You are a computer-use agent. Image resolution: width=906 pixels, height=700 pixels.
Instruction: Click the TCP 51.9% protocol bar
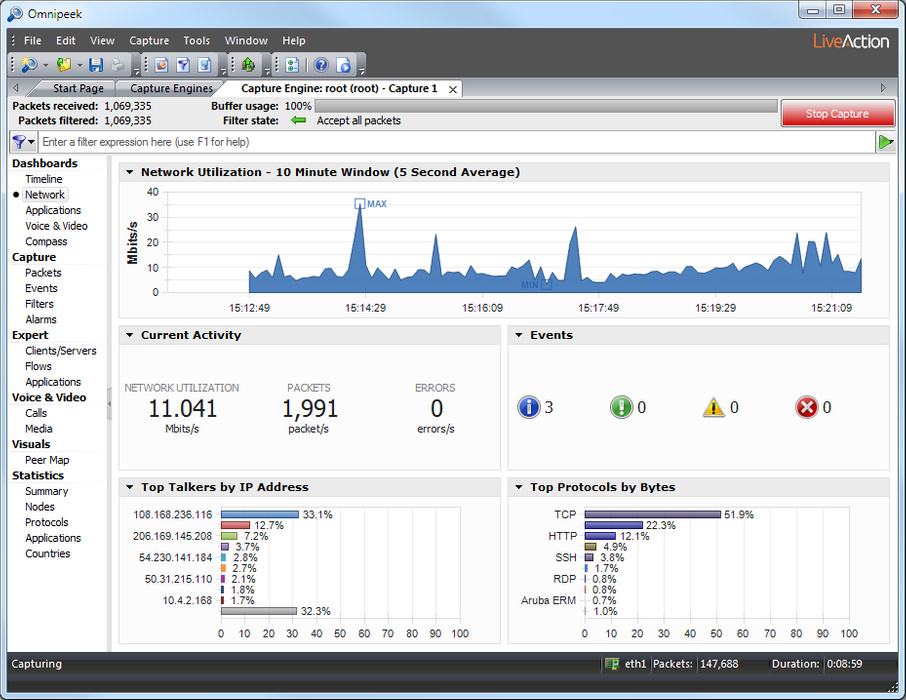pos(653,514)
